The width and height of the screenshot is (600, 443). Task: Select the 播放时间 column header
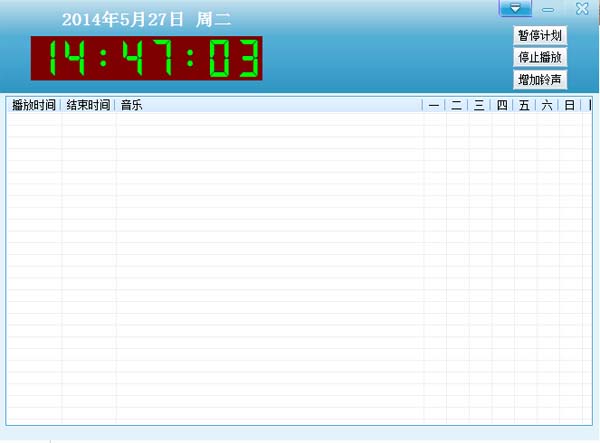(34, 105)
